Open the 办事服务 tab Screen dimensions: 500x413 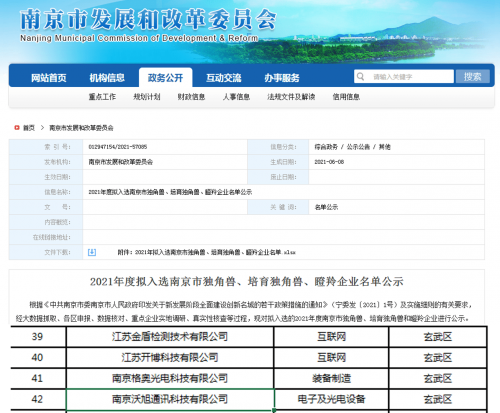[282, 78]
